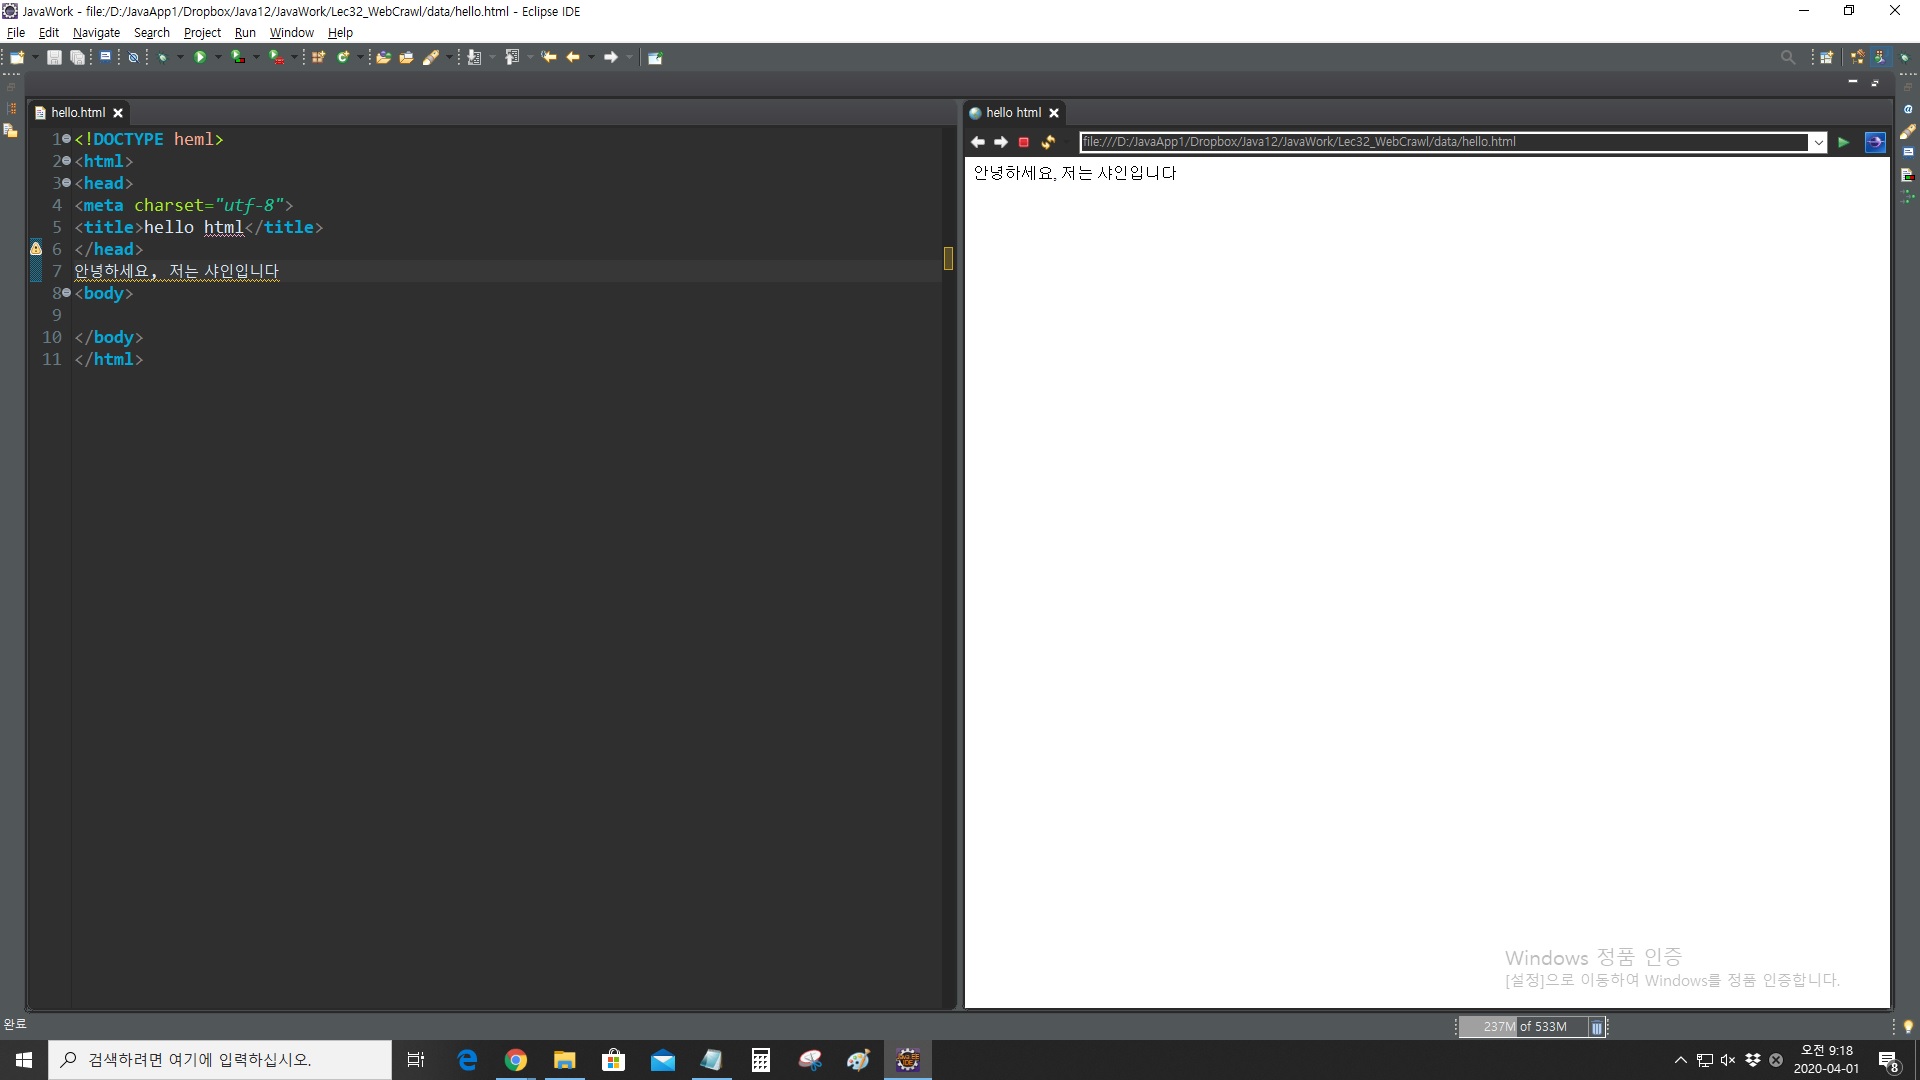Viewport: 1920px width, 1080px height.
Task: Expand the Run configurations dropdown arrow
Action: tap(218, 57)
